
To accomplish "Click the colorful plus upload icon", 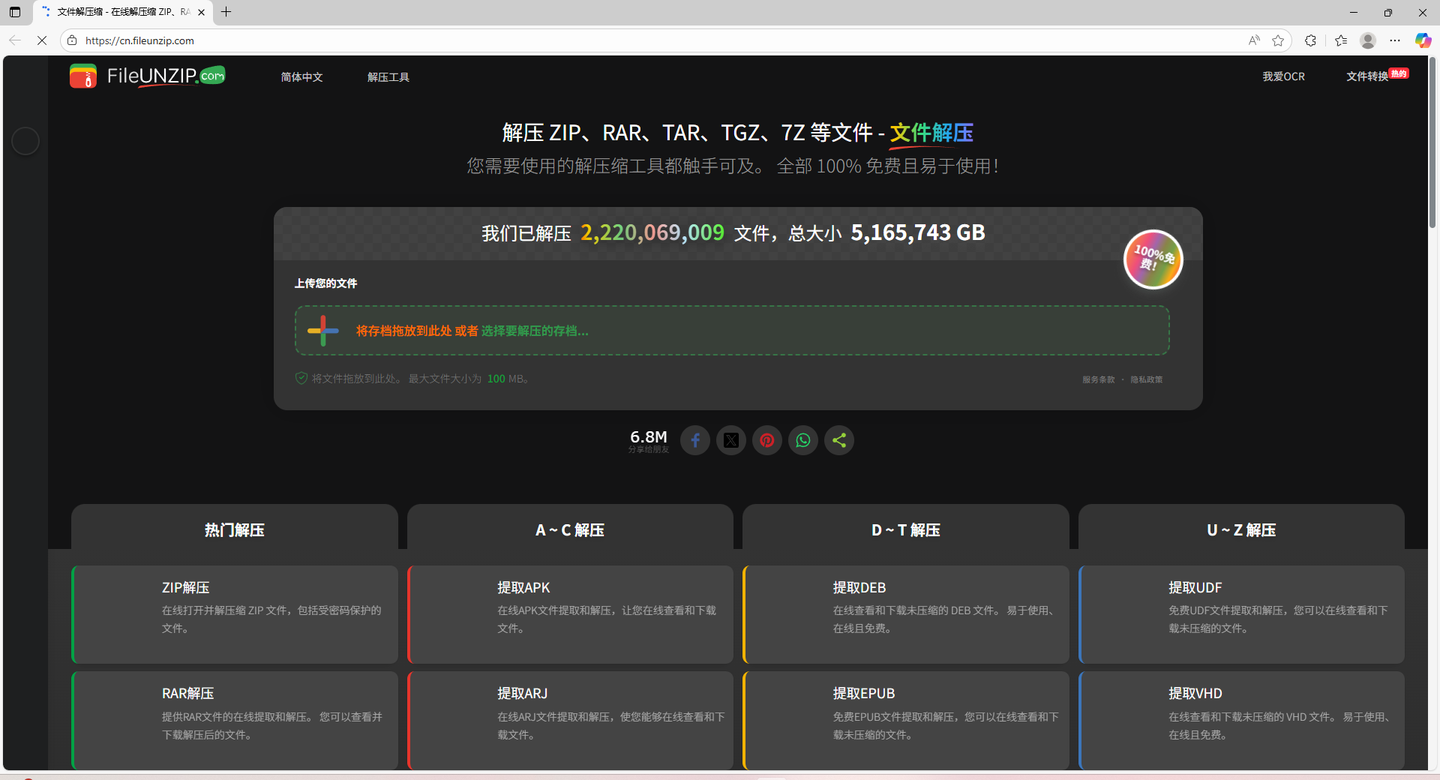I will (x=323, y=330).
